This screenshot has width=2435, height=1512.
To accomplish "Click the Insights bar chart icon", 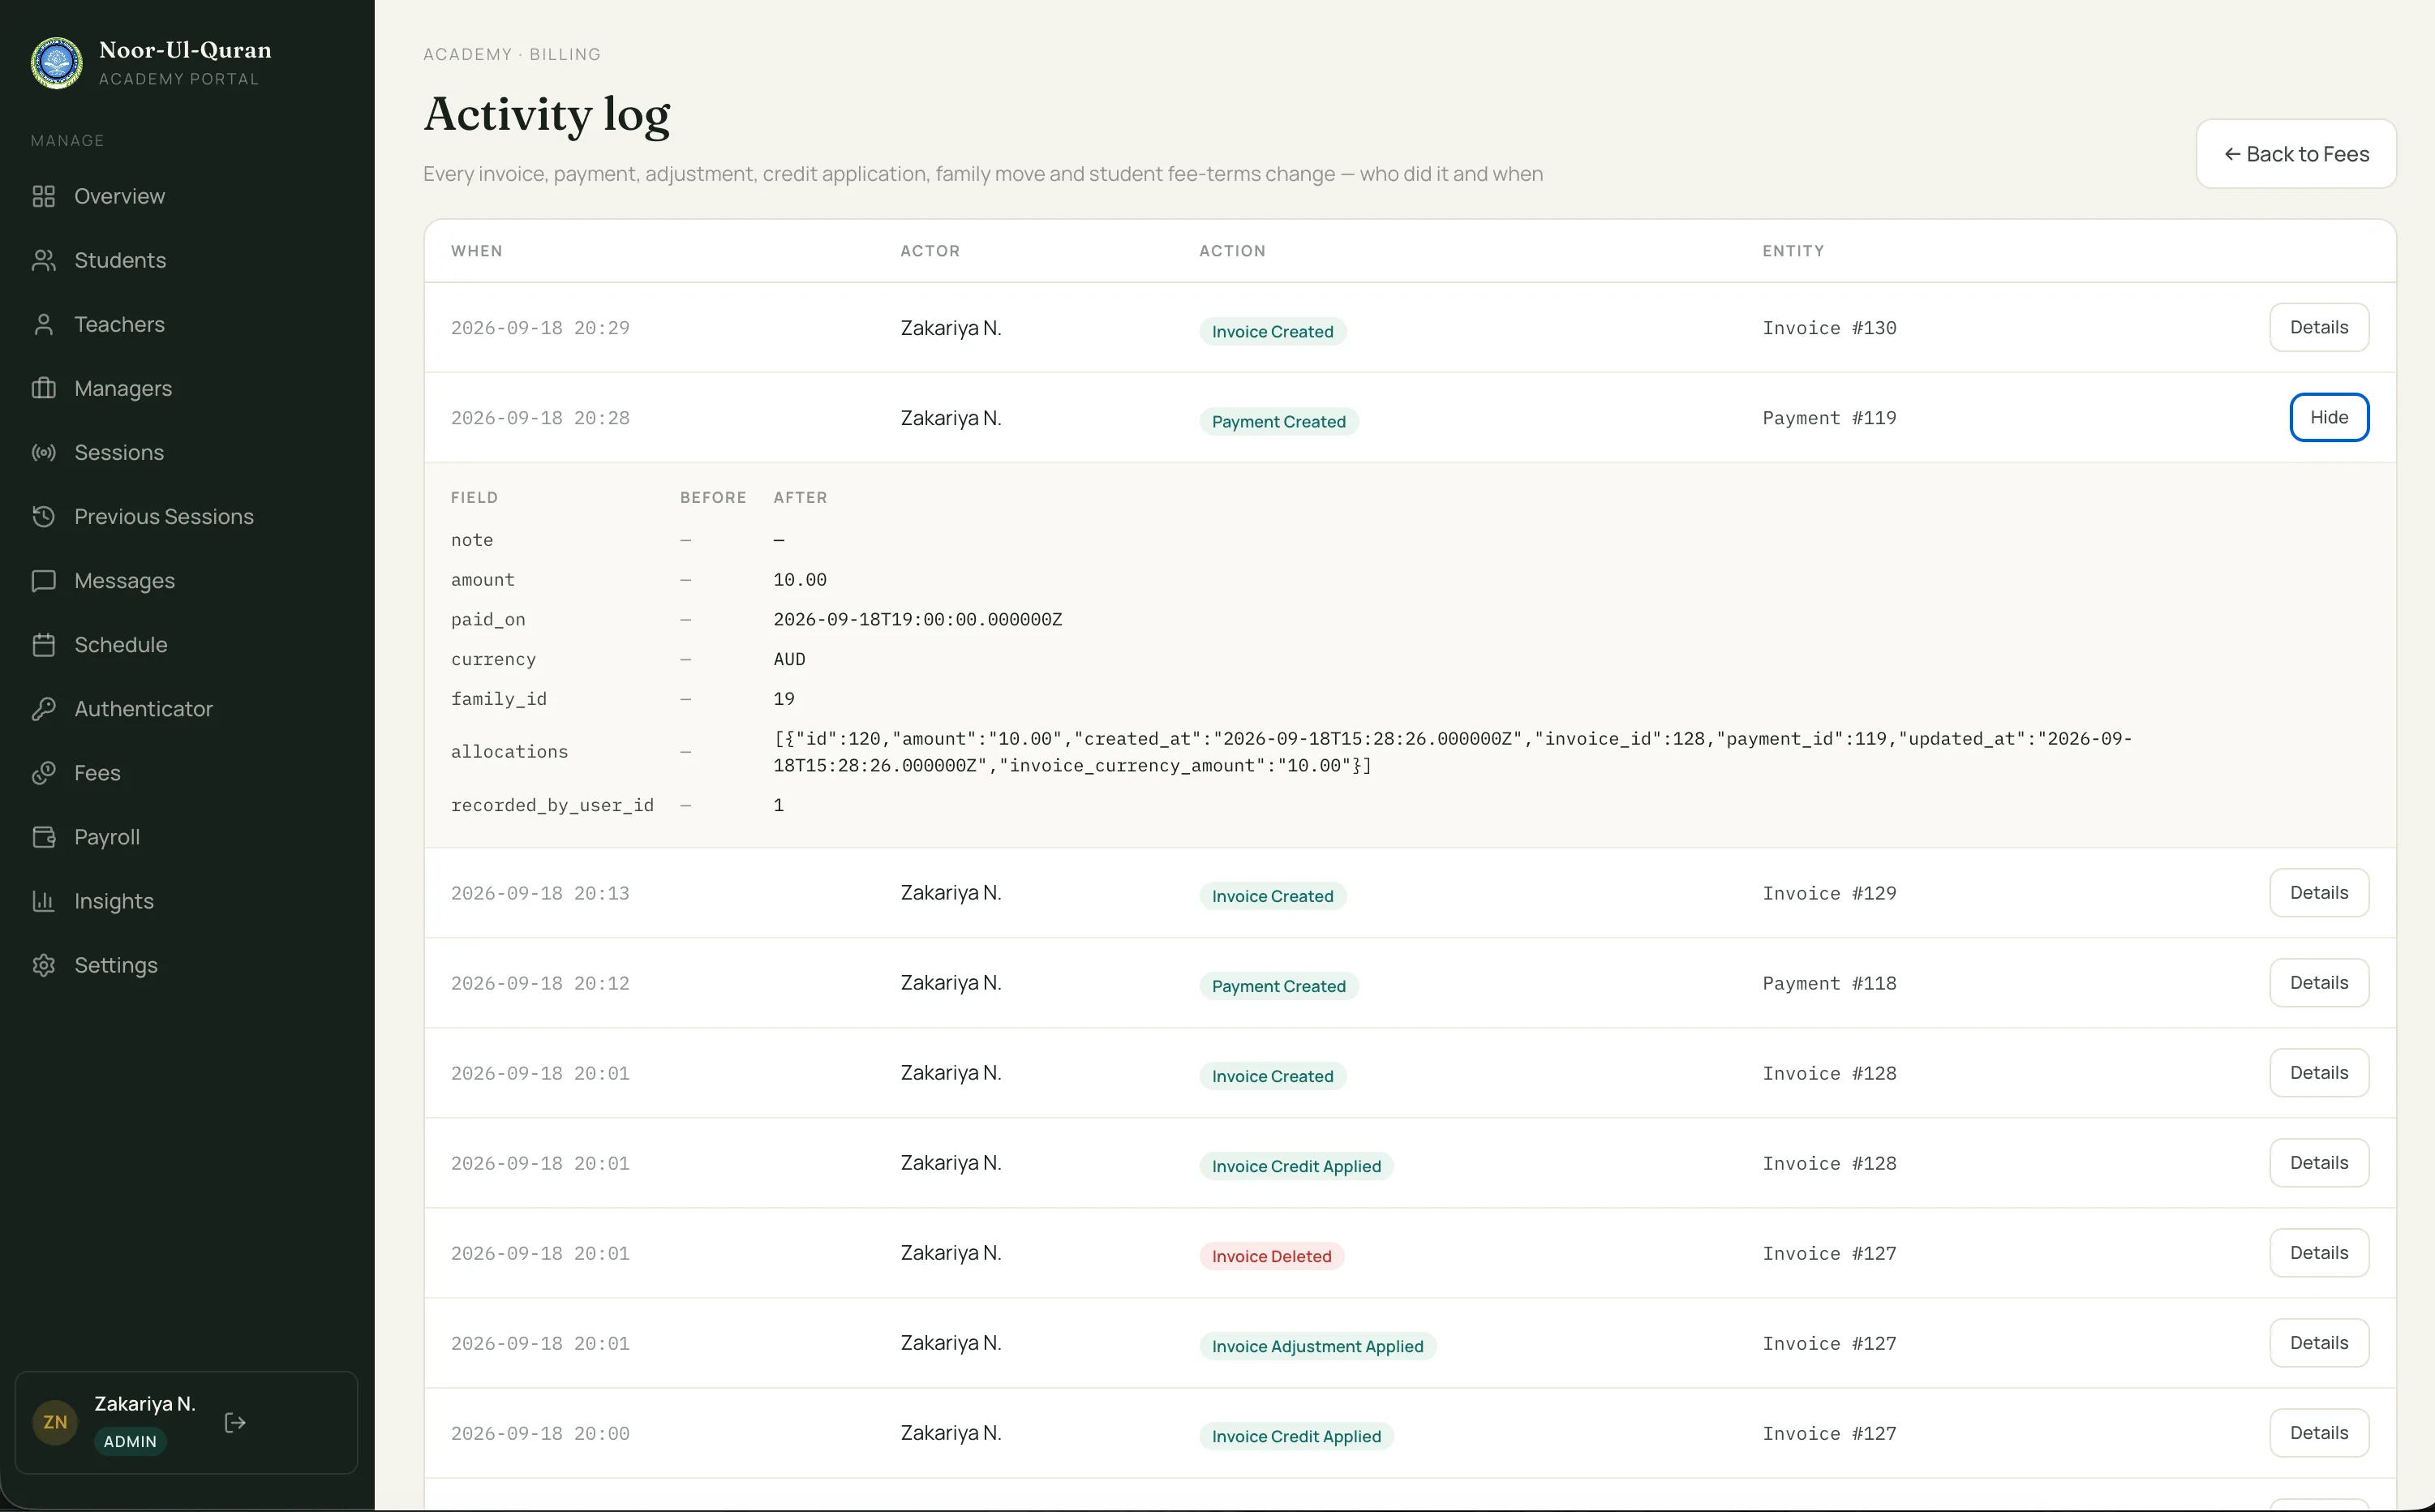I will (43, 900).
